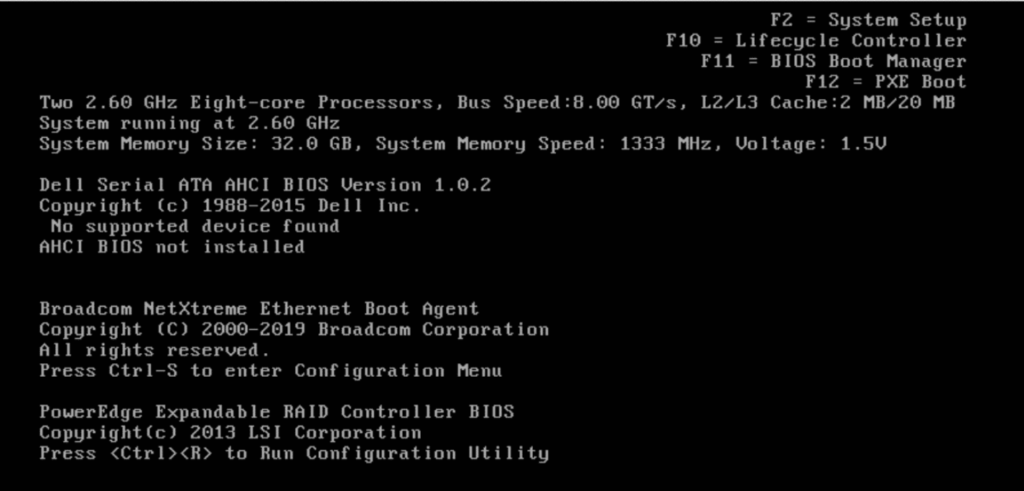1024x491 pixels.
Task: Choose F10 = Lifecycle Controller entry
Action: (816, 41)
